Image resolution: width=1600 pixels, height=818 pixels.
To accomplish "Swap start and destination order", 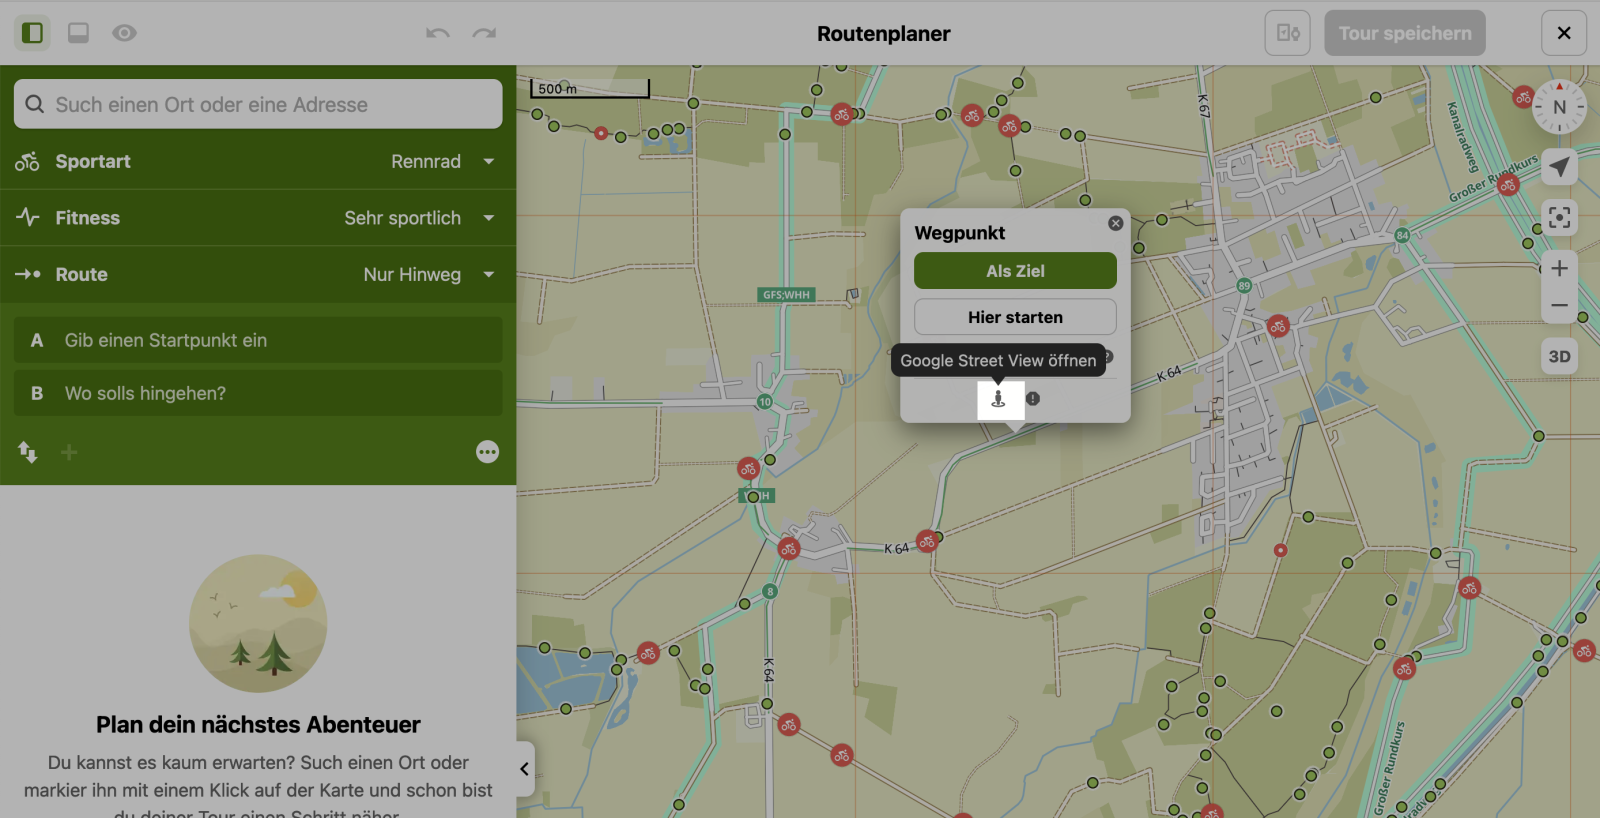I will coord(28,452).
